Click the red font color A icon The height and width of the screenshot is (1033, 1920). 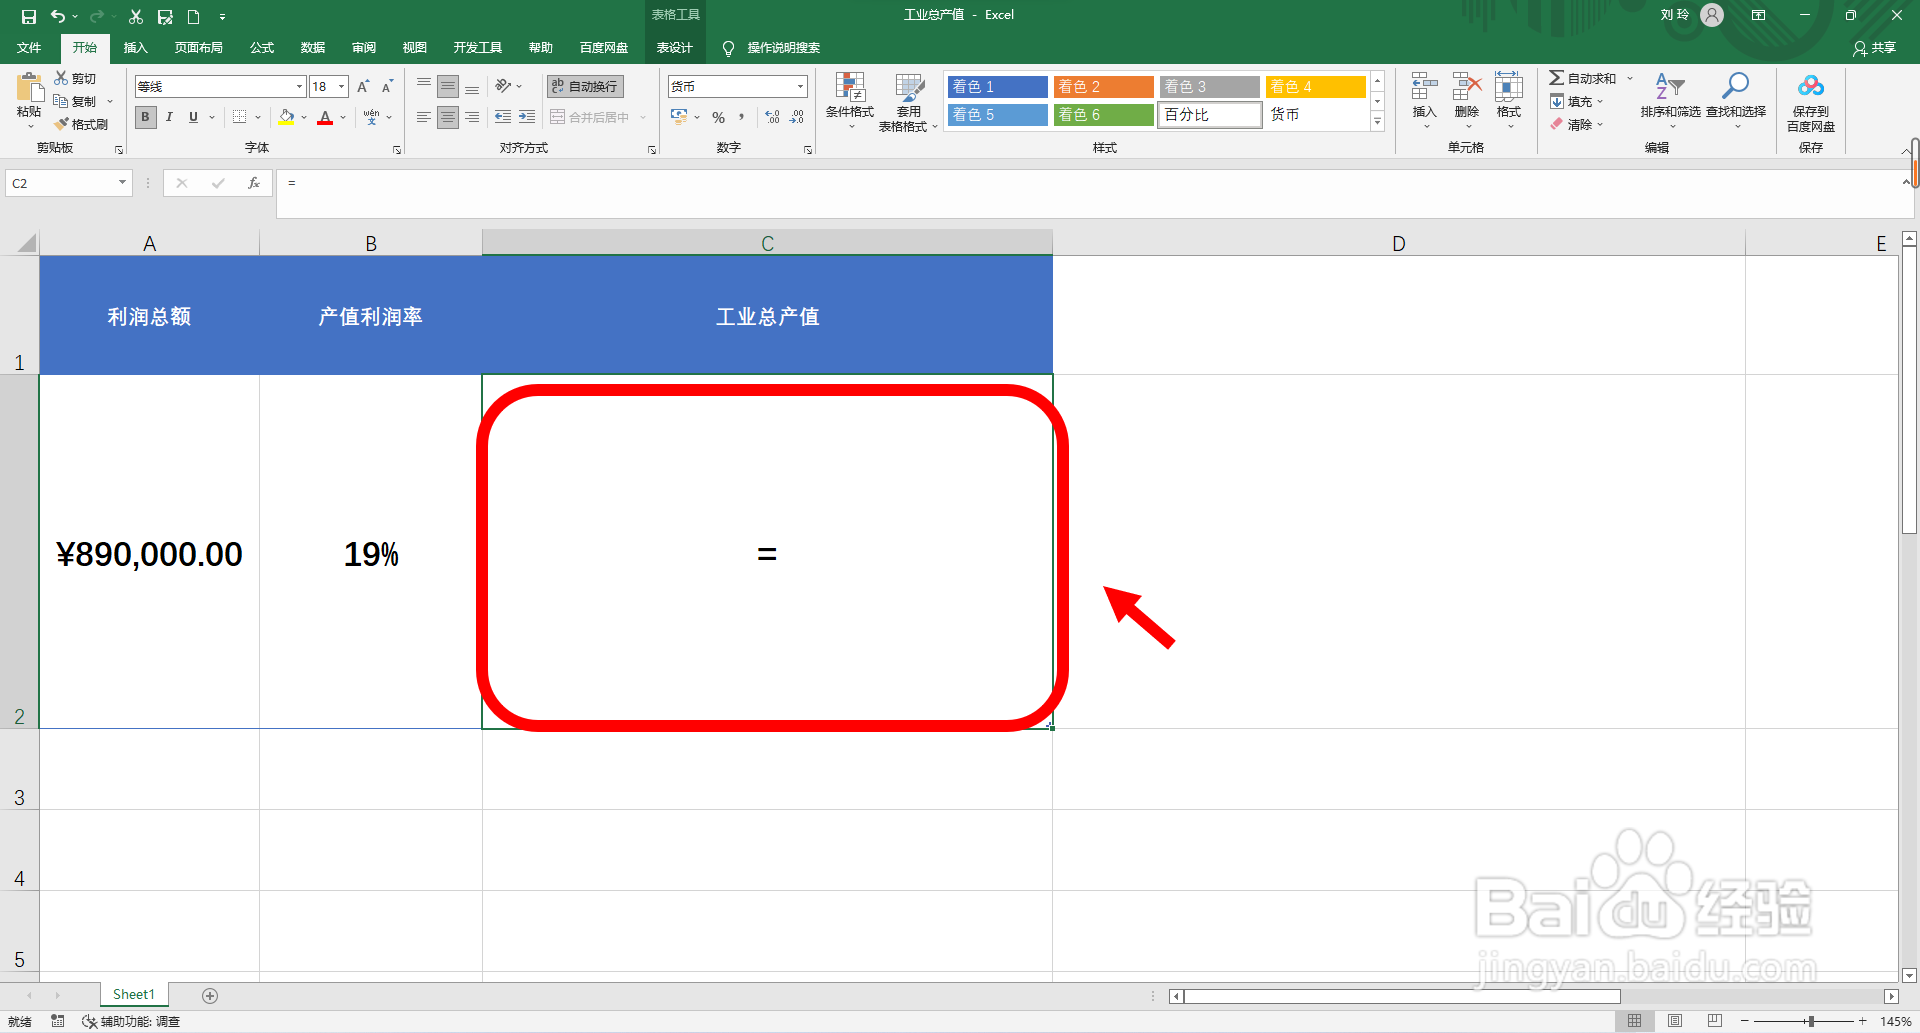[x=325, y=117]
